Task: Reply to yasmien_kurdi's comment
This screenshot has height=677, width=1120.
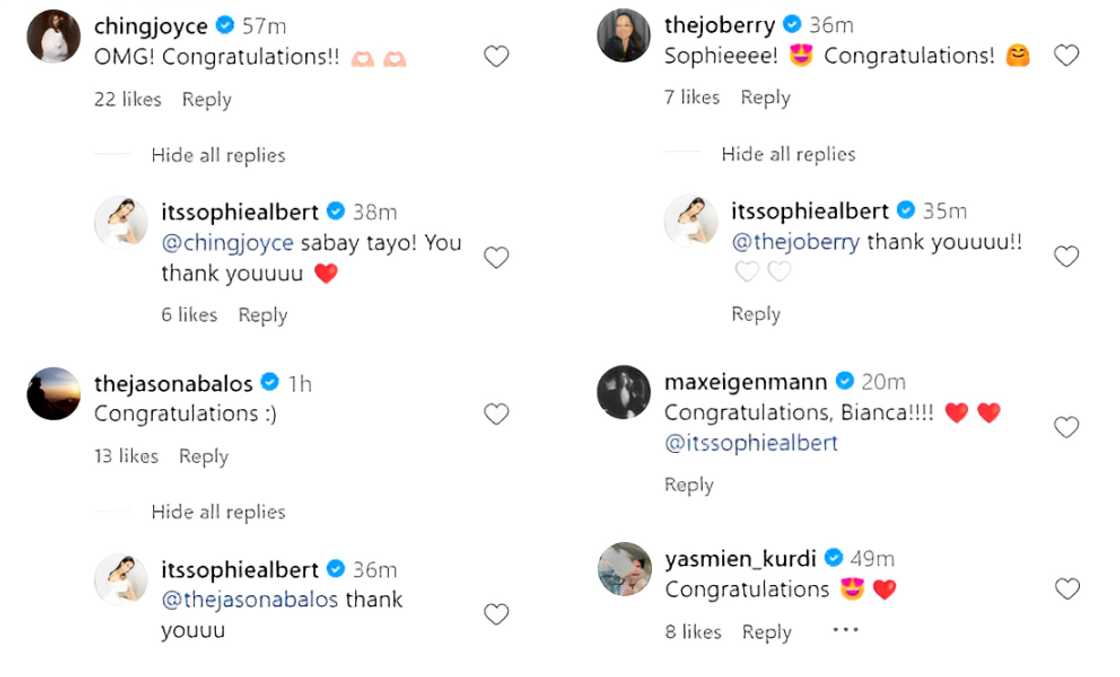Action: [767, 632]
